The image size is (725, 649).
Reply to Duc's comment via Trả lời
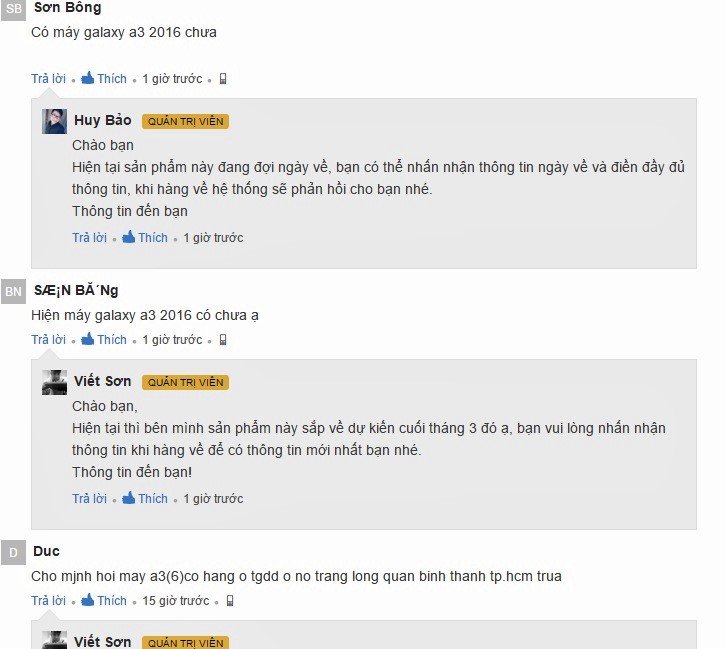pos(49,600)
